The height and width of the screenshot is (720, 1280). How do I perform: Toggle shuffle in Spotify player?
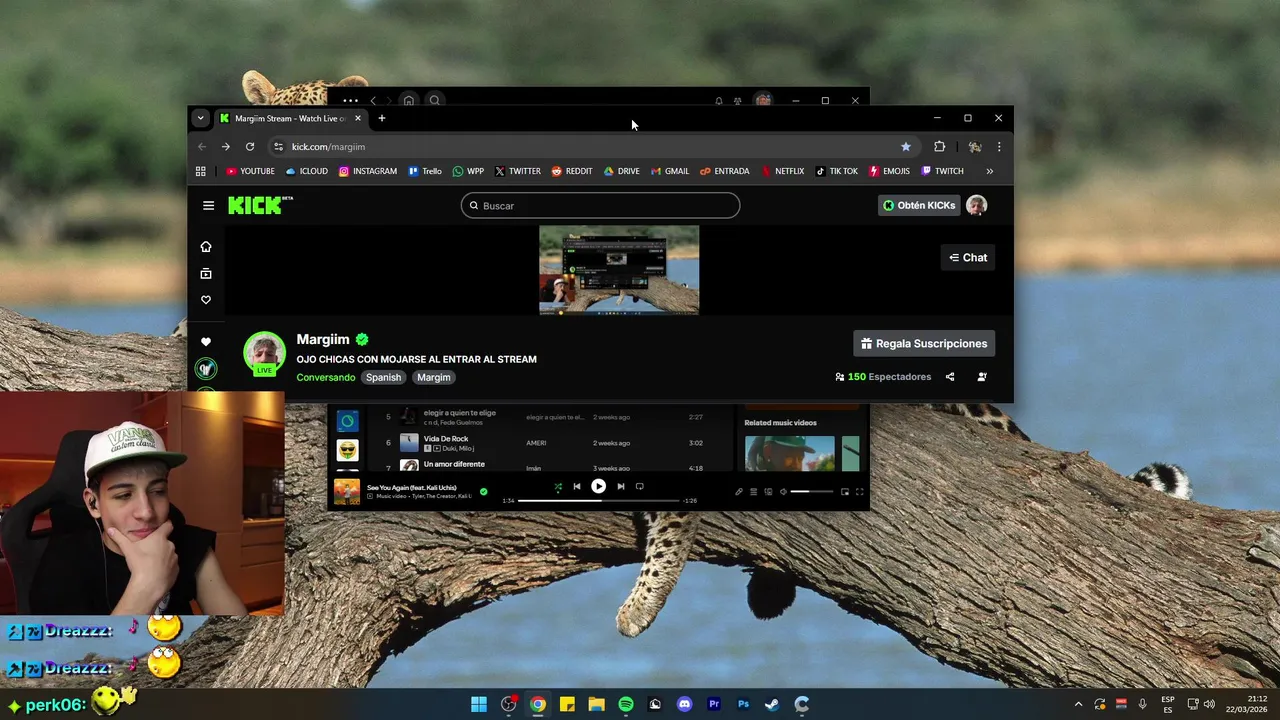(558, 487)
